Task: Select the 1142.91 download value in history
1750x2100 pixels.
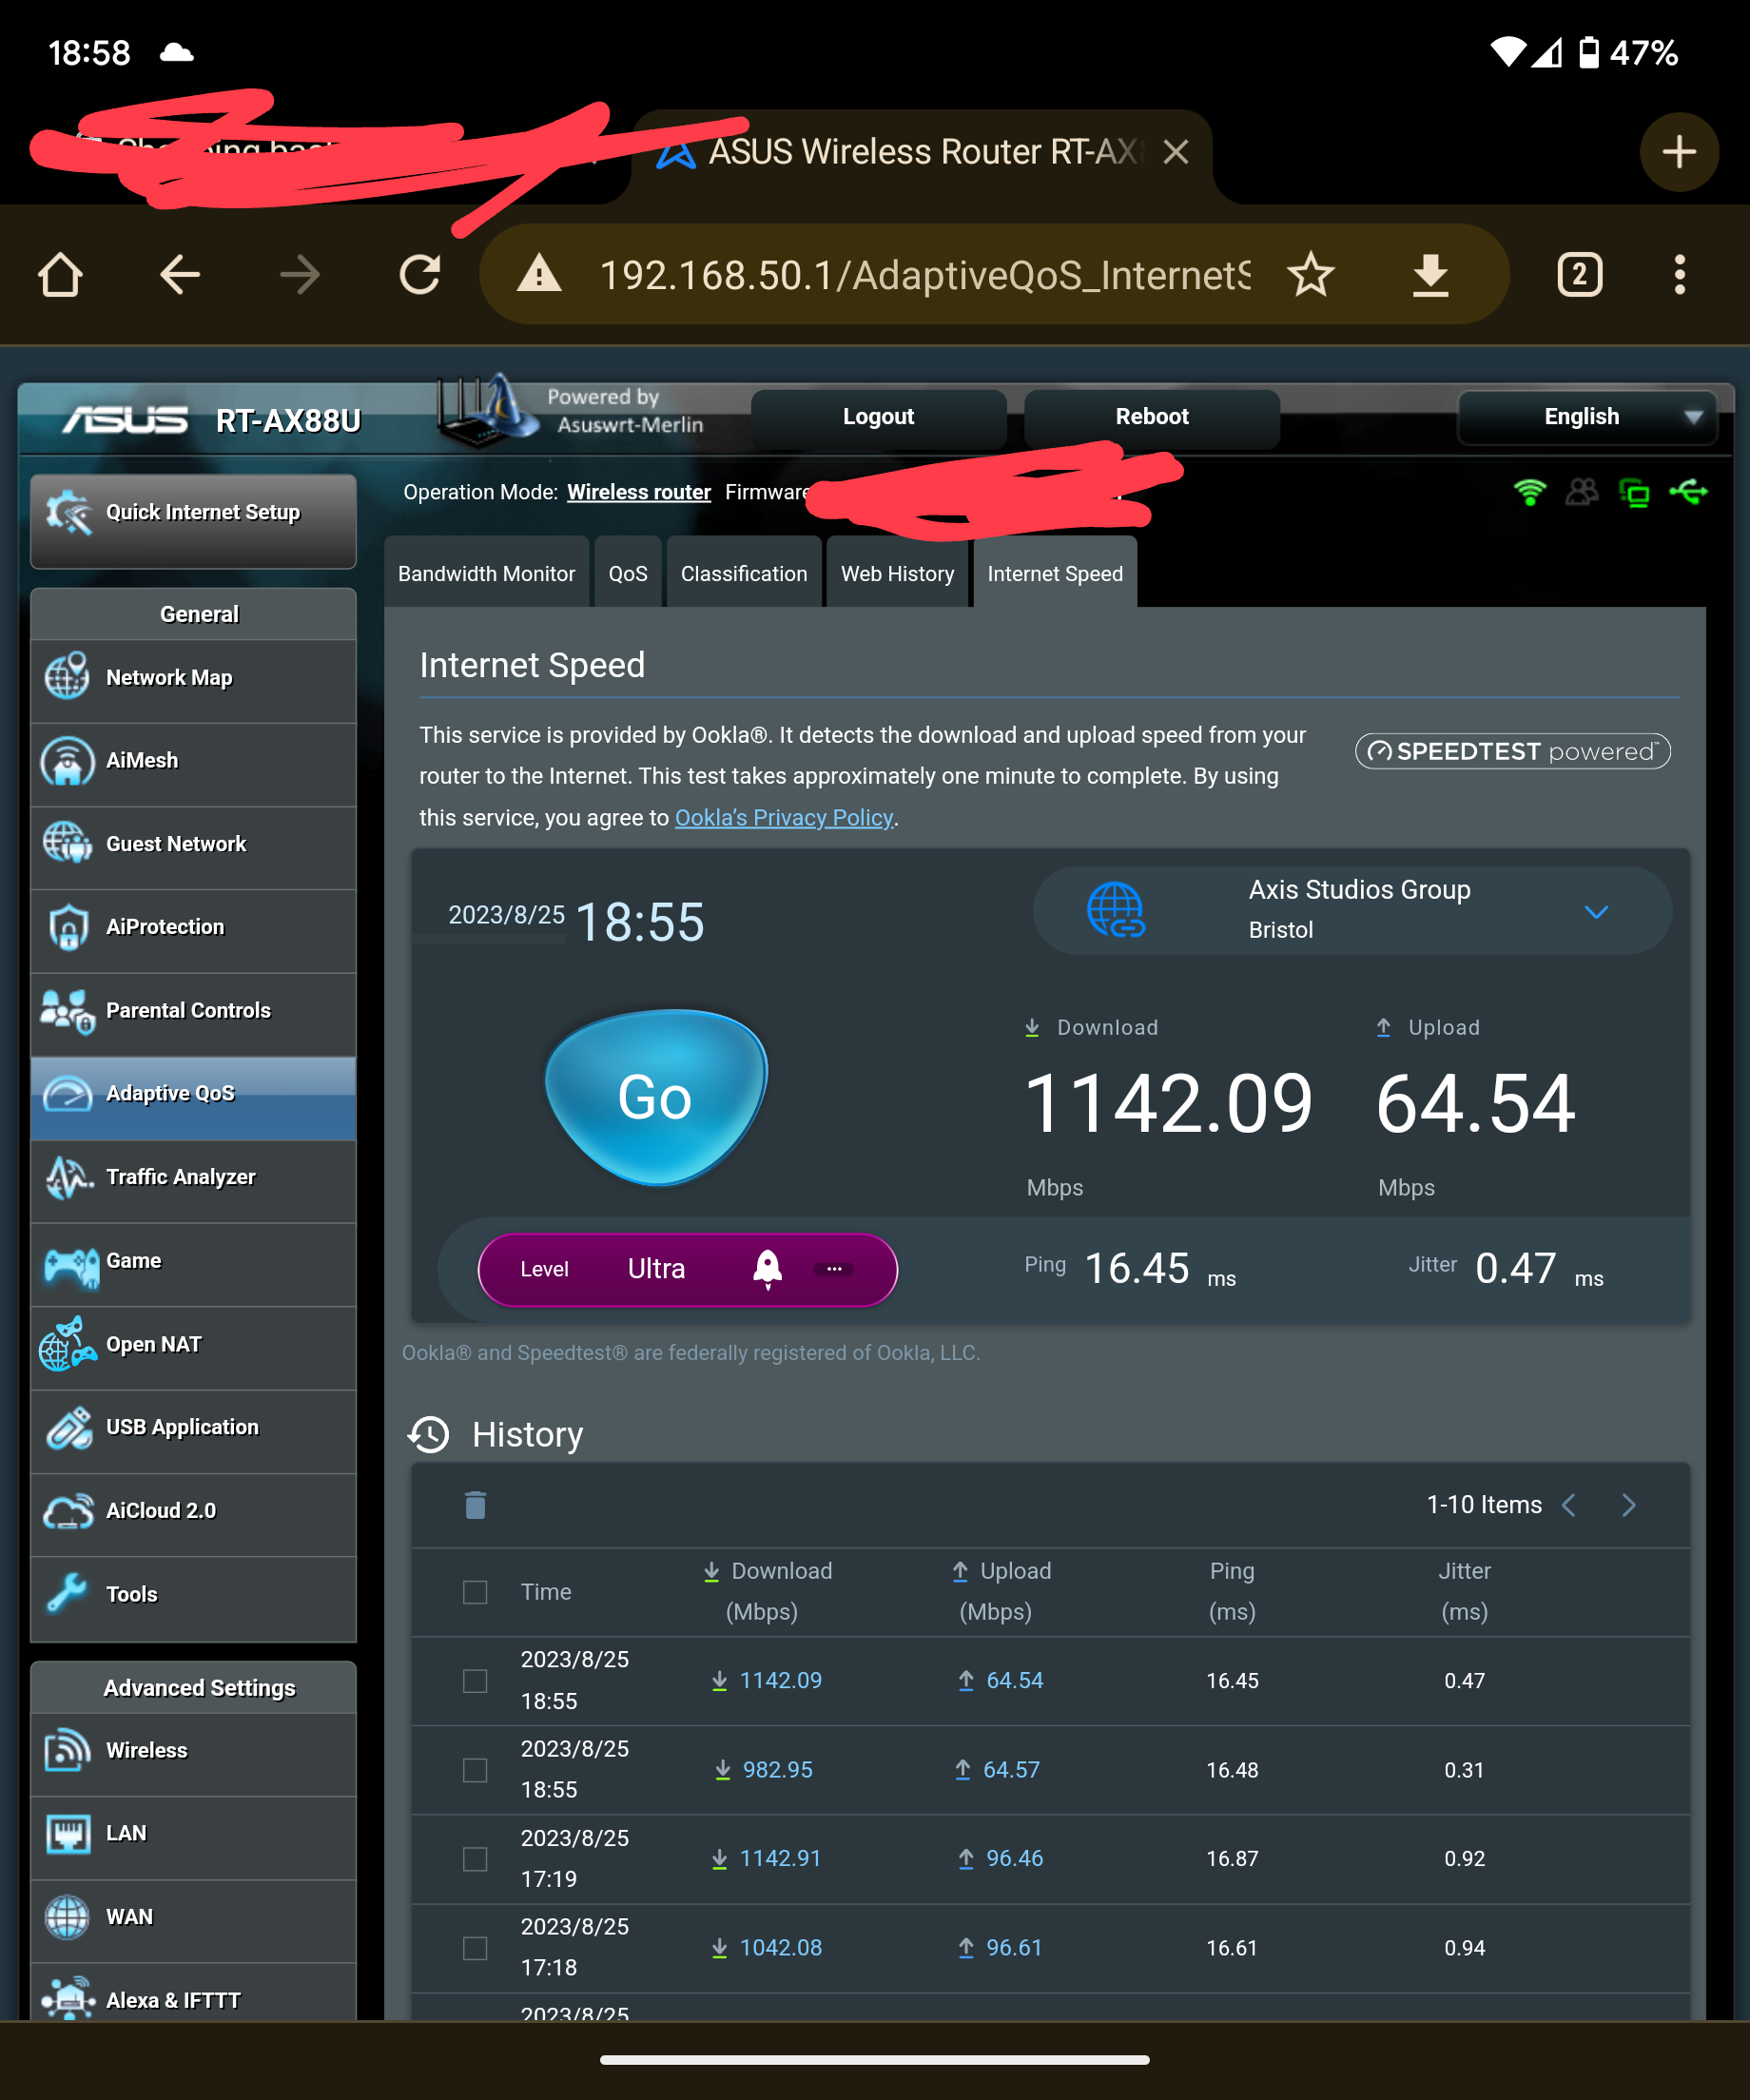Action: point(780,1859)
